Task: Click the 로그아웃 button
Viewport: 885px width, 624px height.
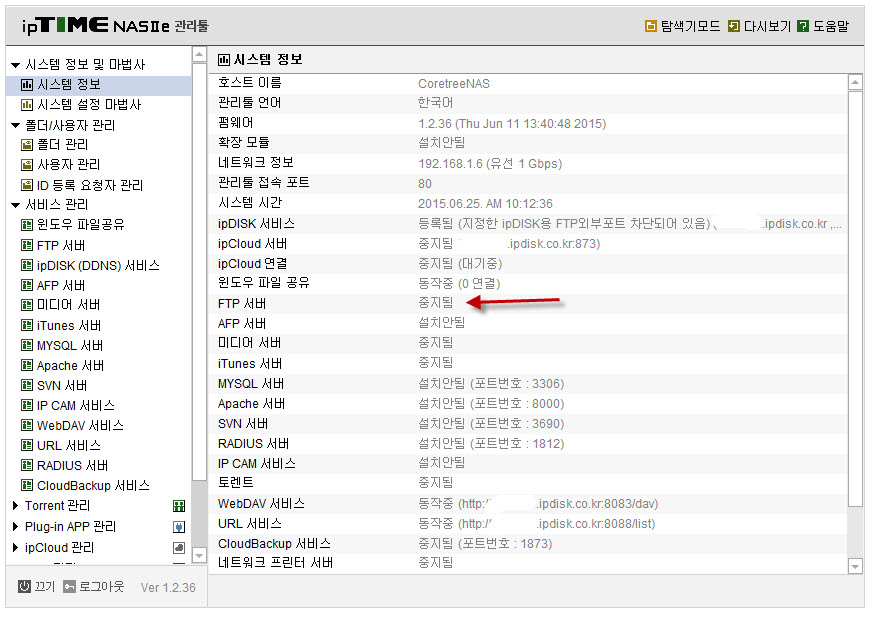Action: pyautogui.click(x=101, y=587)
